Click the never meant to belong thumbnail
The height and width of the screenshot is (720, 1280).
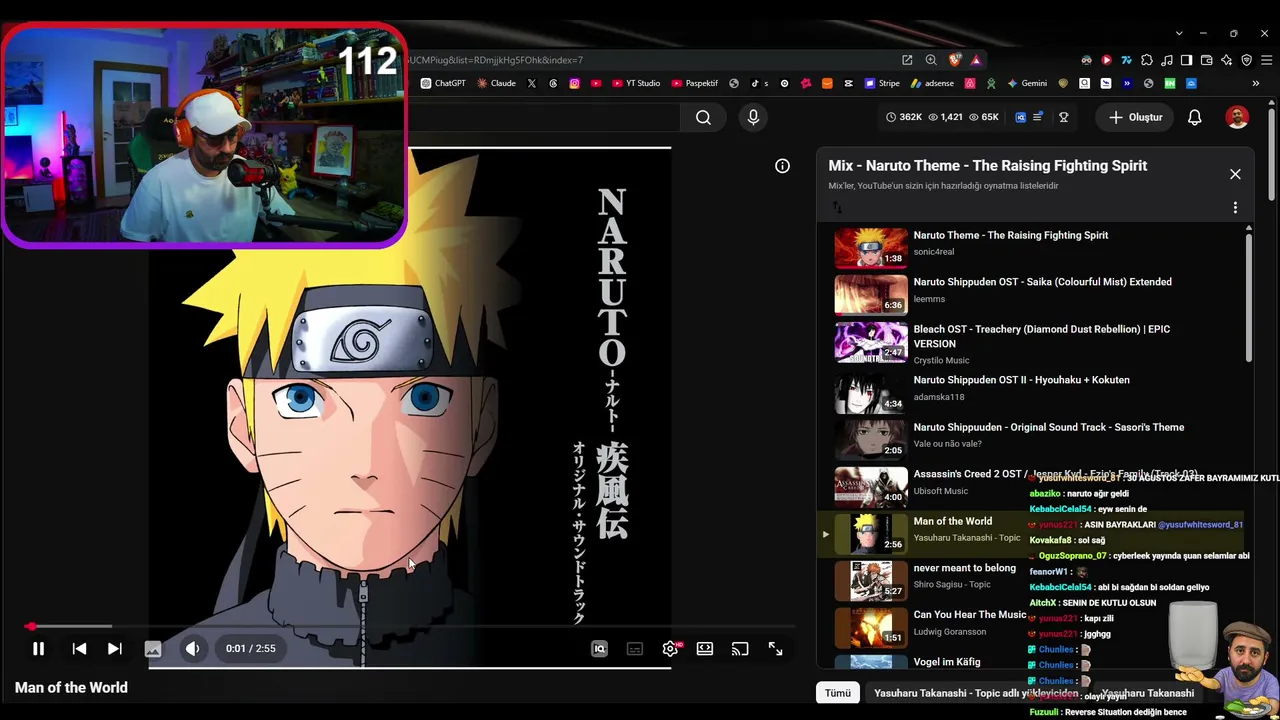pos(871,581)
